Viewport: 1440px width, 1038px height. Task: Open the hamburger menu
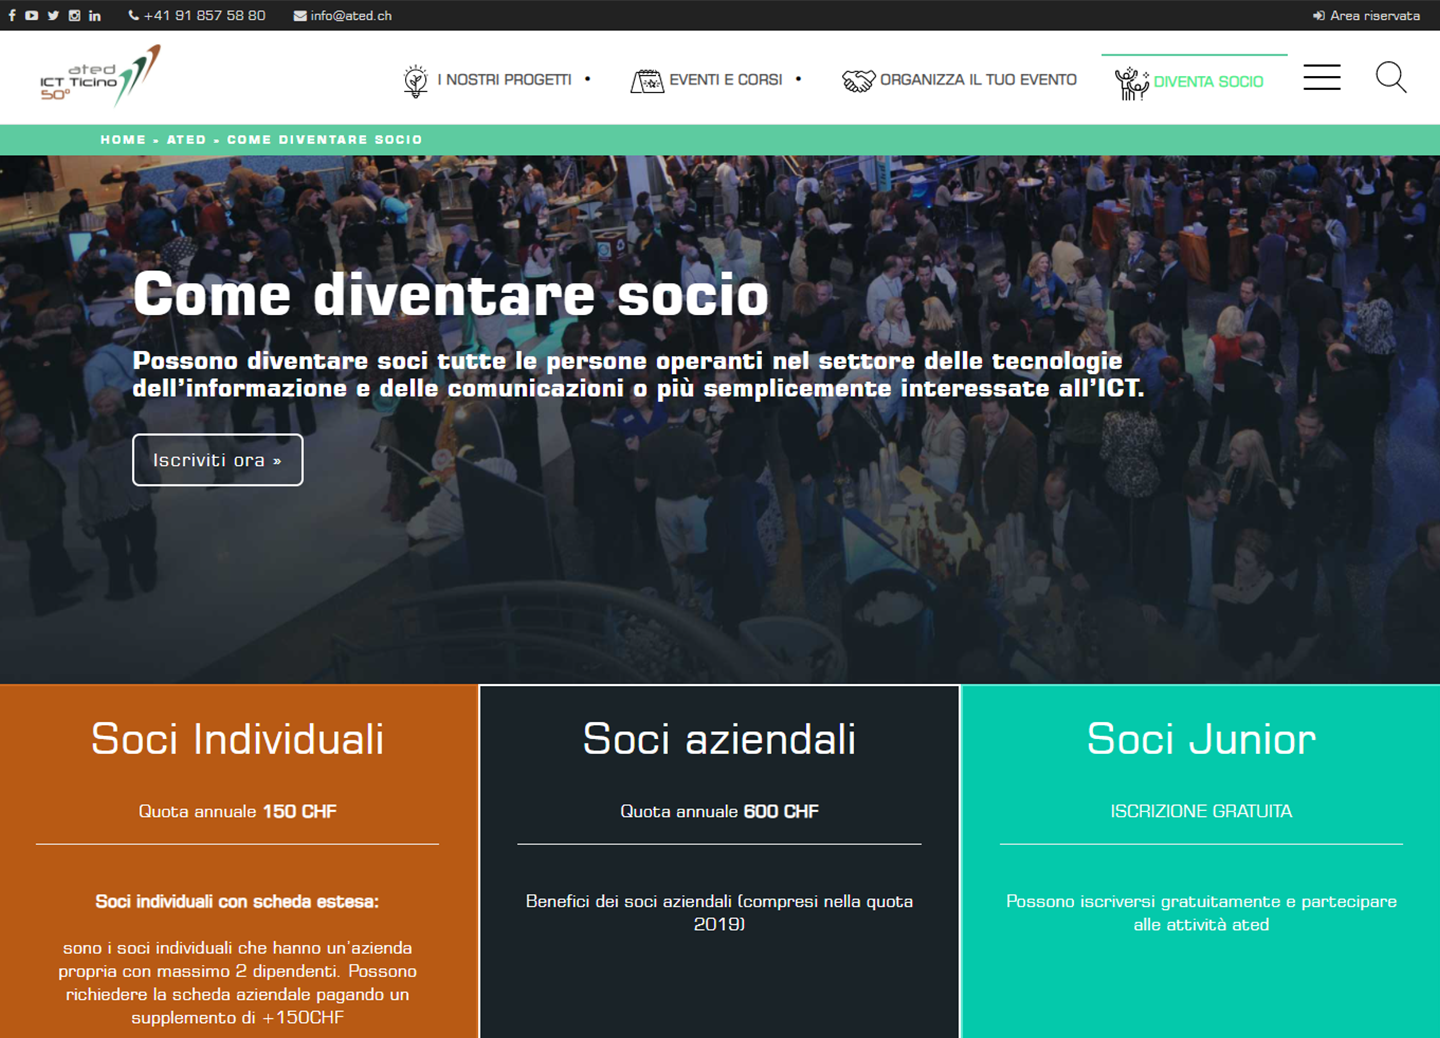[1322, 77]
